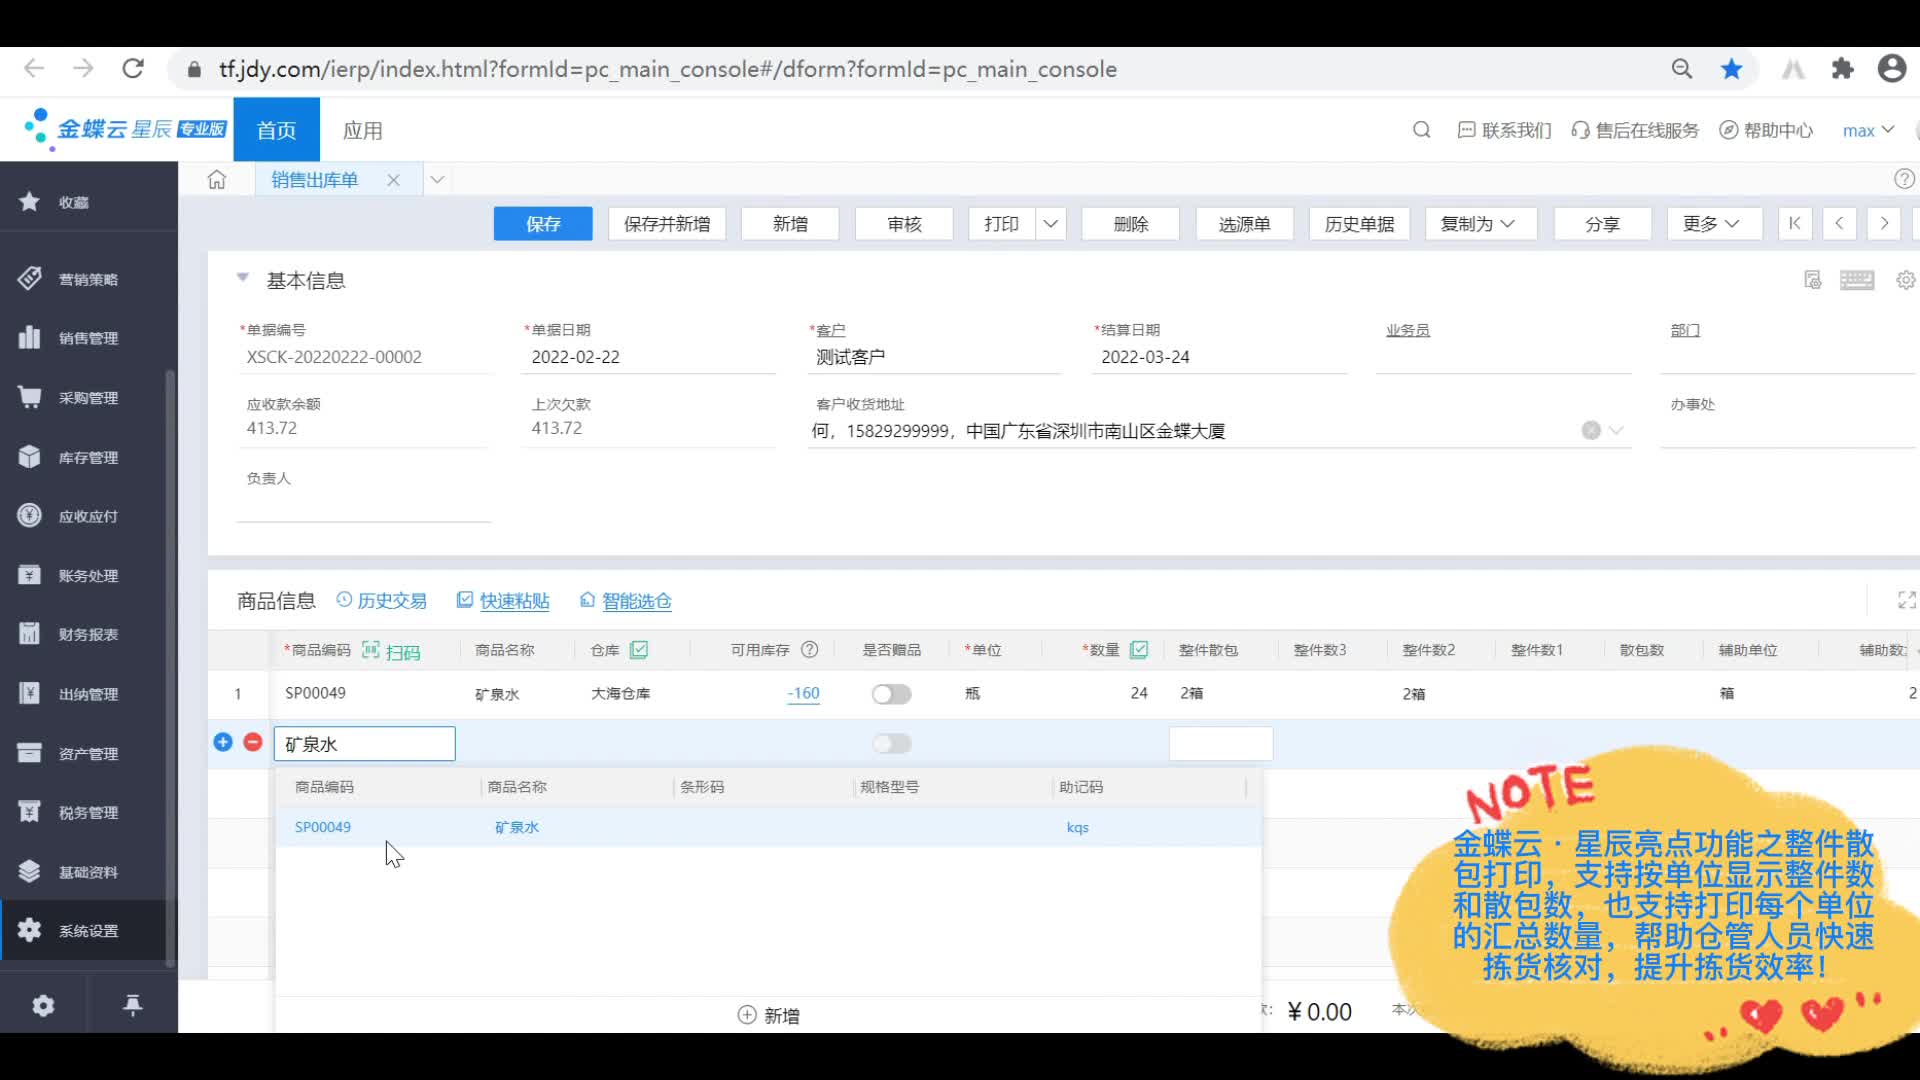Open the tab list dropdown chevron
This screenshot has width=1920, height=1080.
coord(437,180)
